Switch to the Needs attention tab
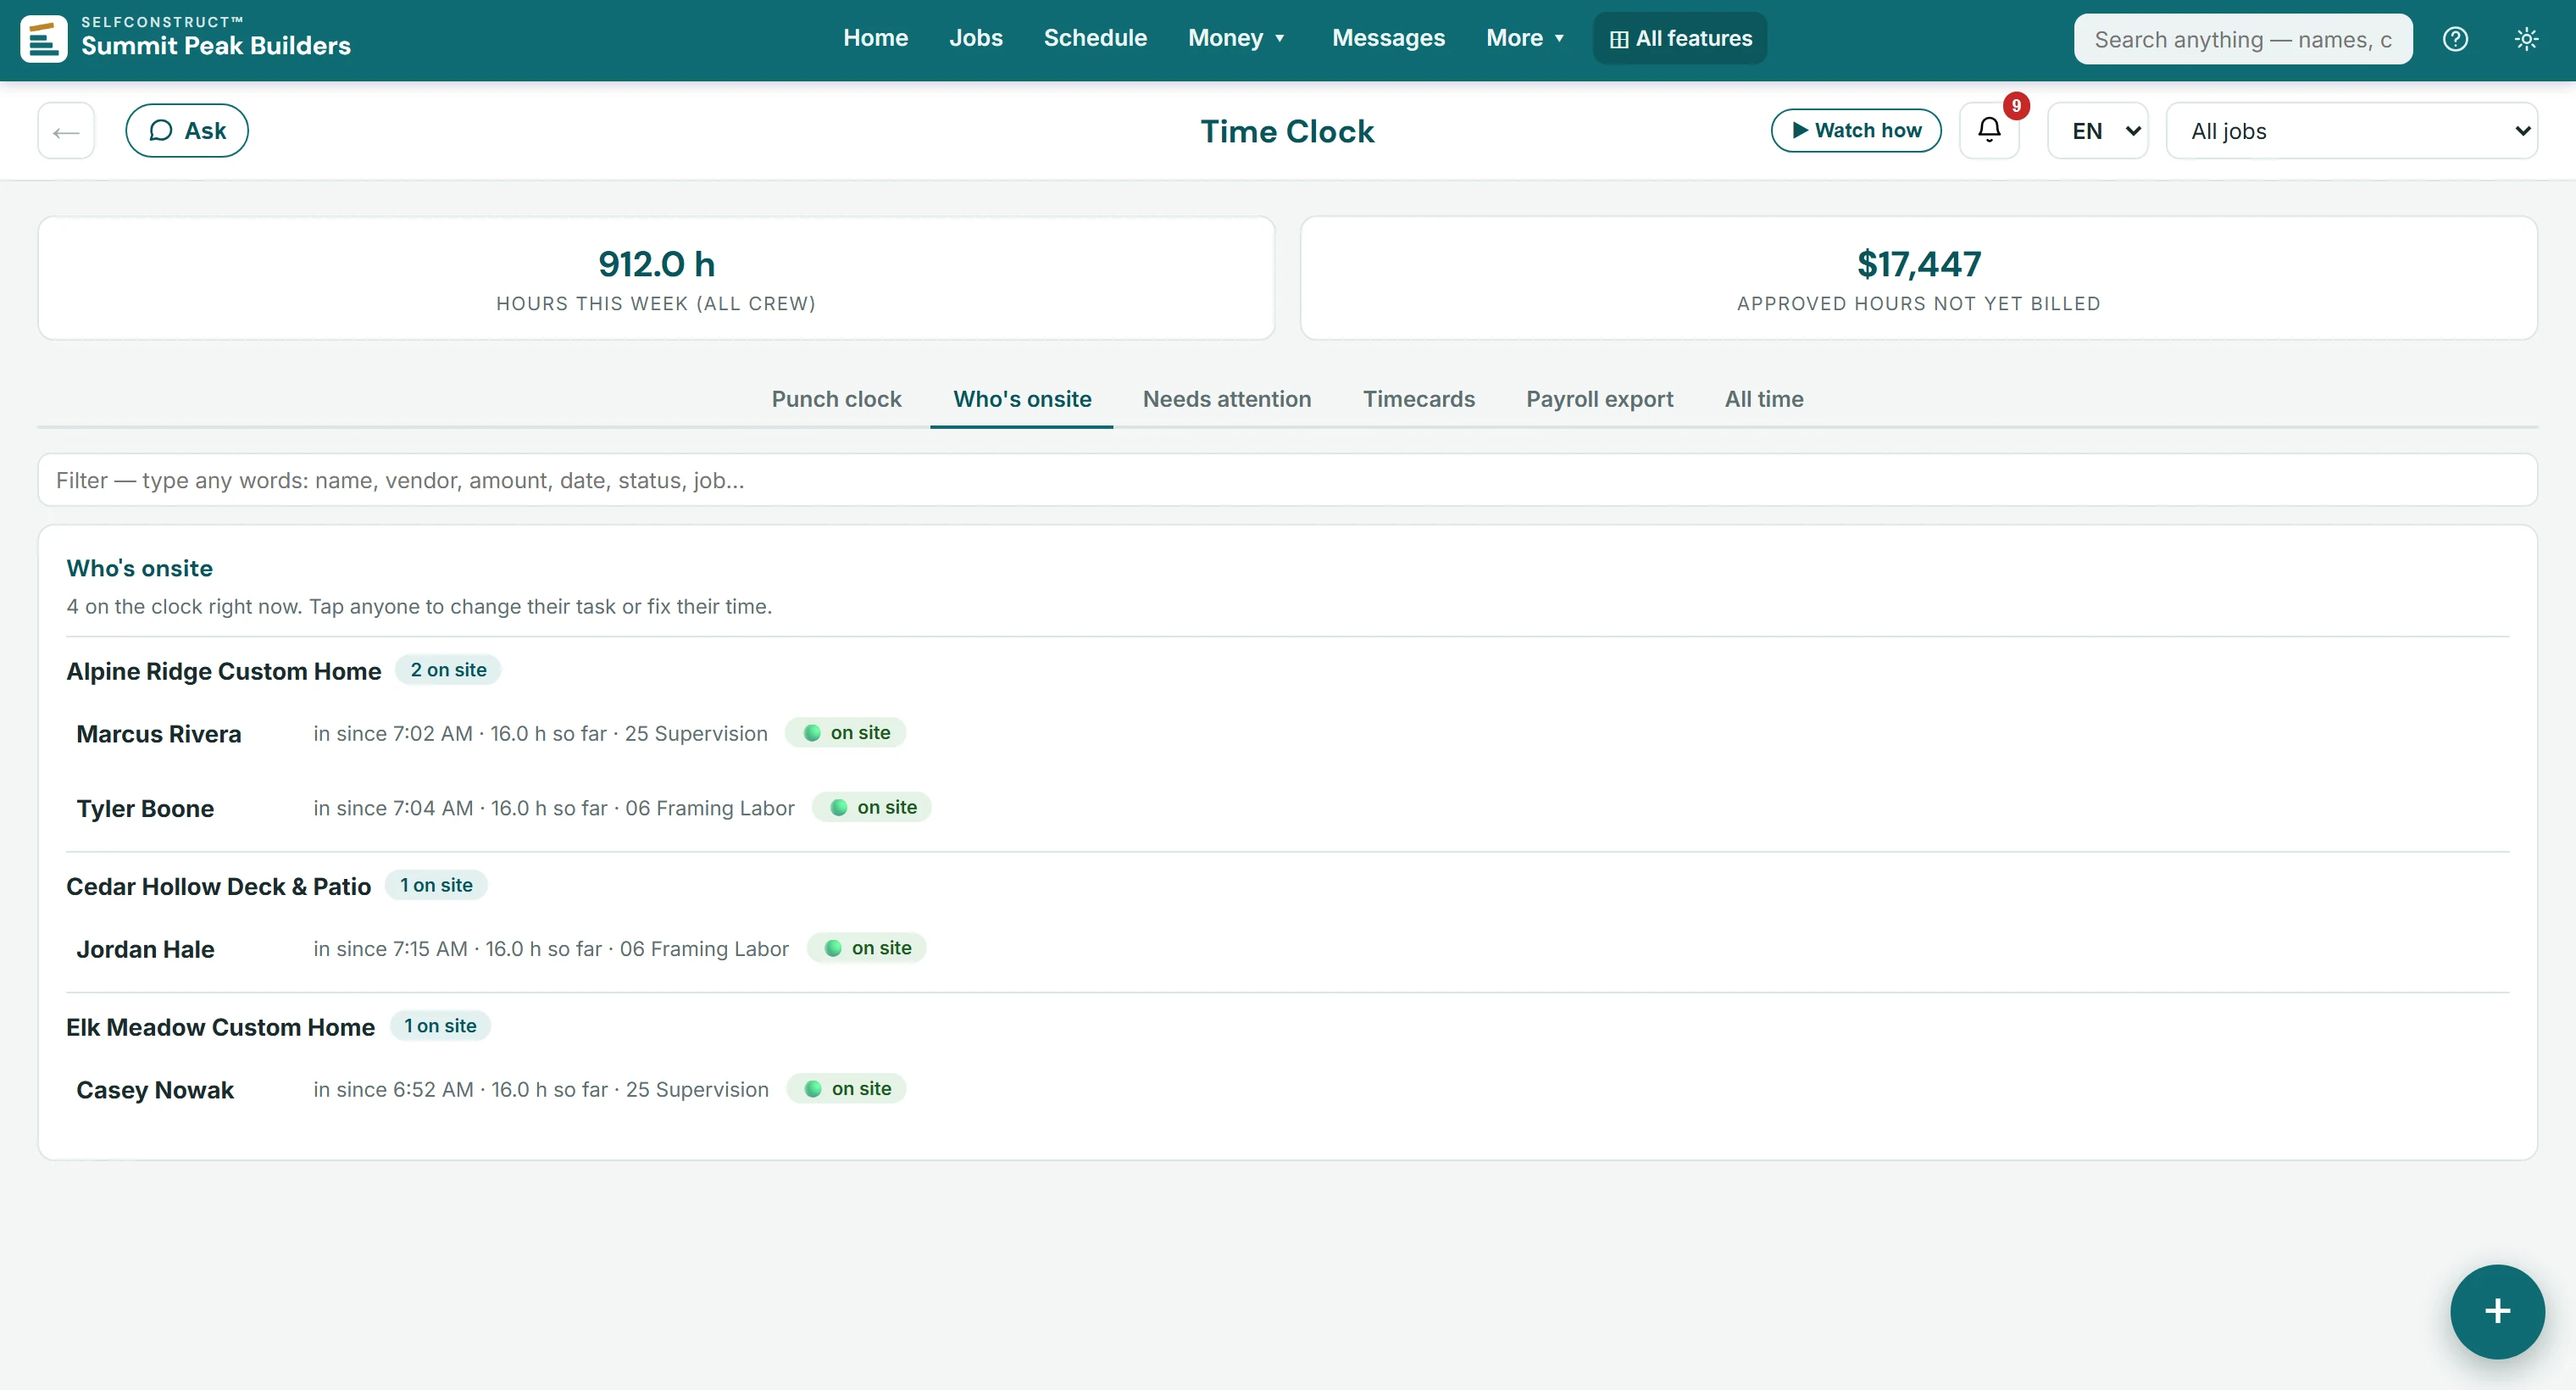 pos(1226,399)
